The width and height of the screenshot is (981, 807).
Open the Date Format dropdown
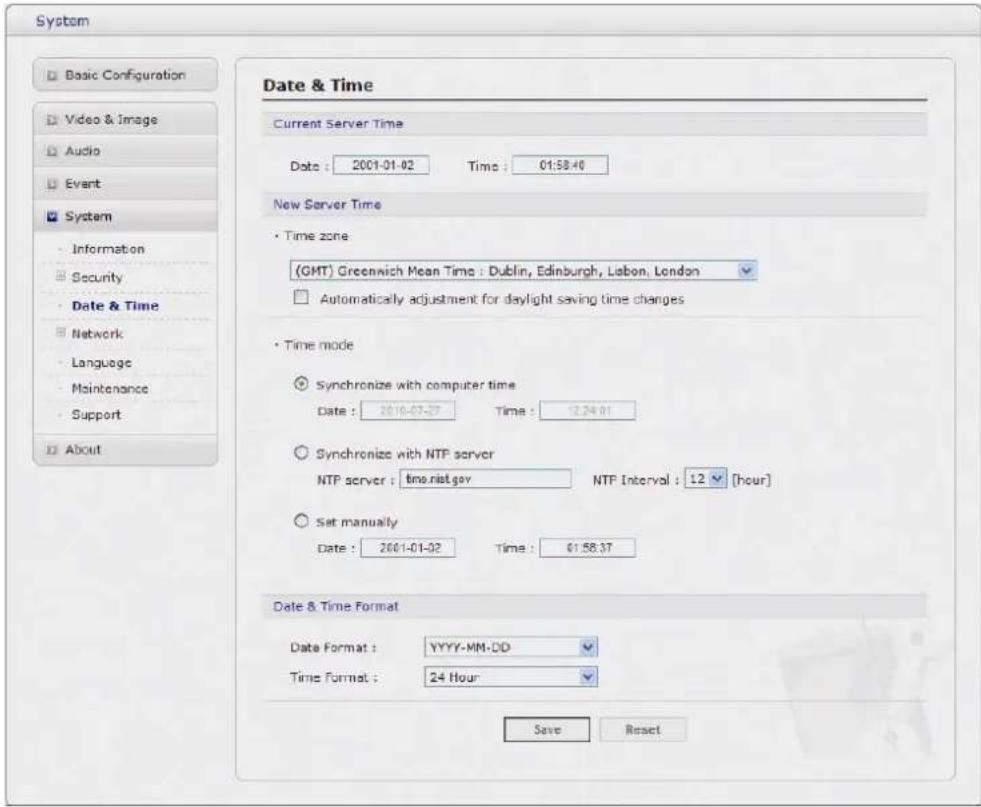point(511,647)
